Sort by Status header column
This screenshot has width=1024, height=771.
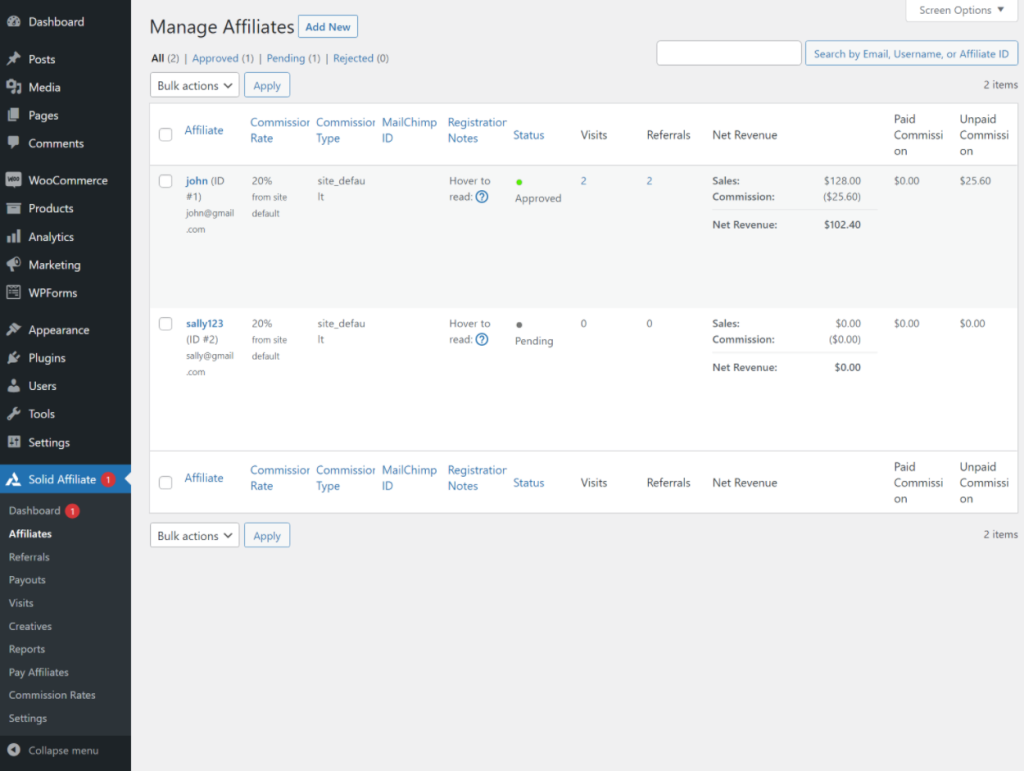pyautogui.click(x=528, y=134)
